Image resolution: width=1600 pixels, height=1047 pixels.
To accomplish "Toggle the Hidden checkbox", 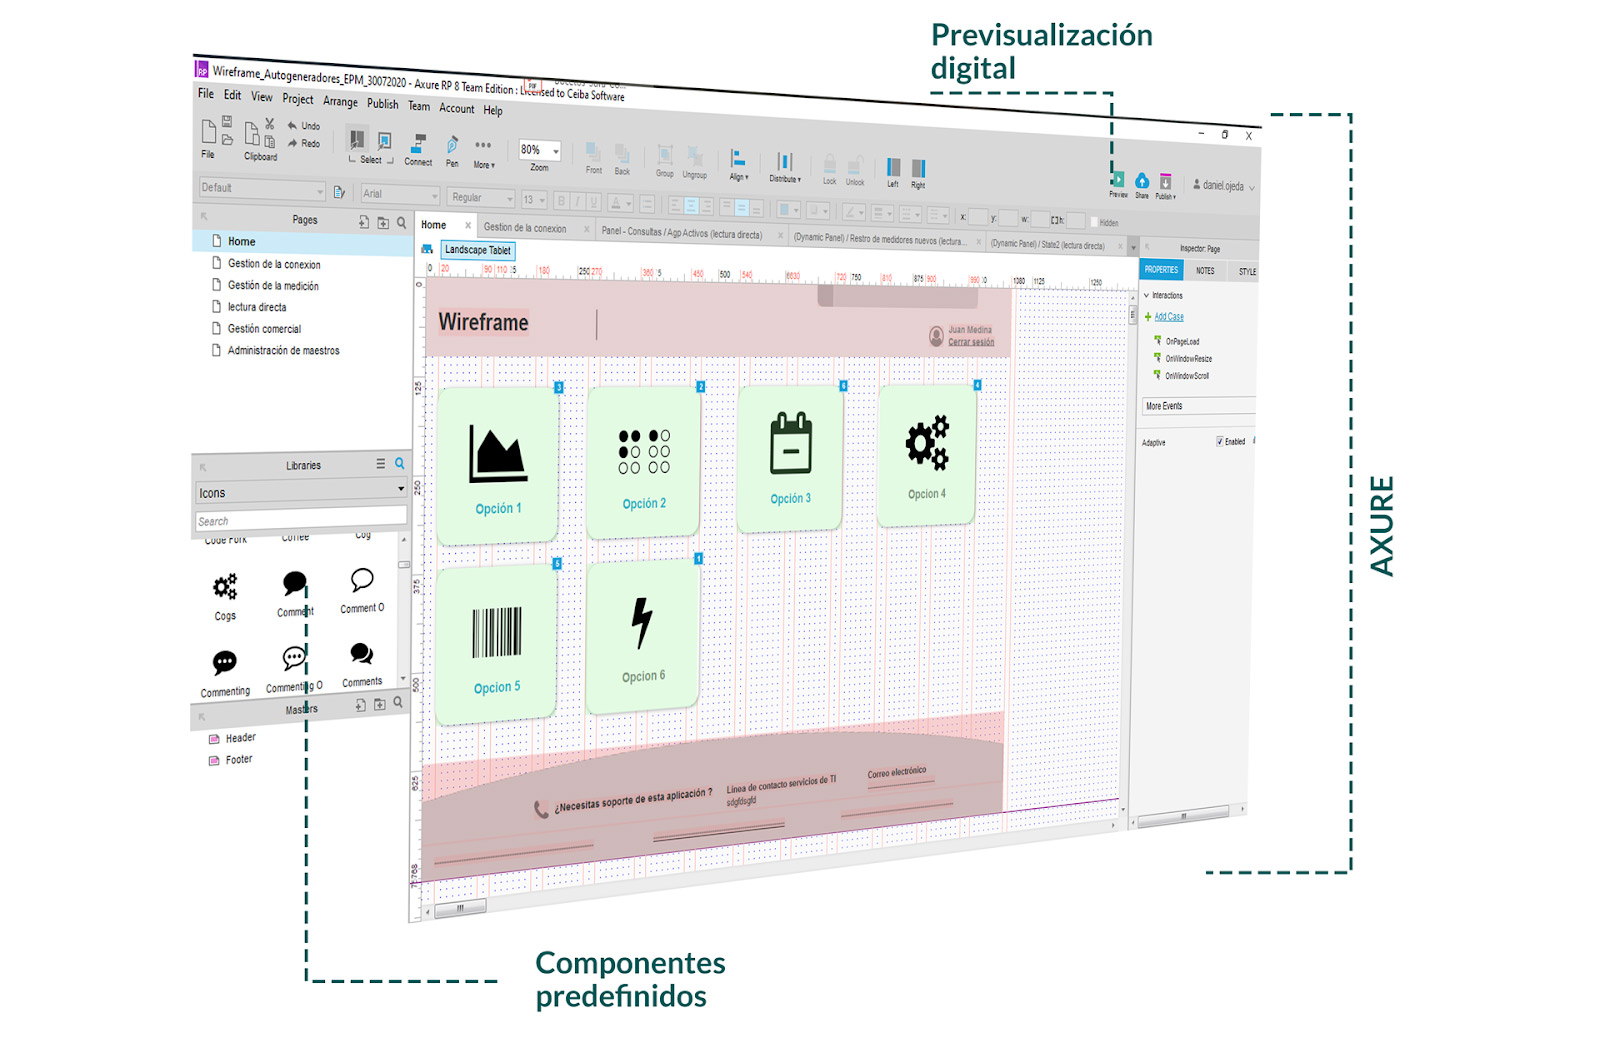I will point(1094,222).
